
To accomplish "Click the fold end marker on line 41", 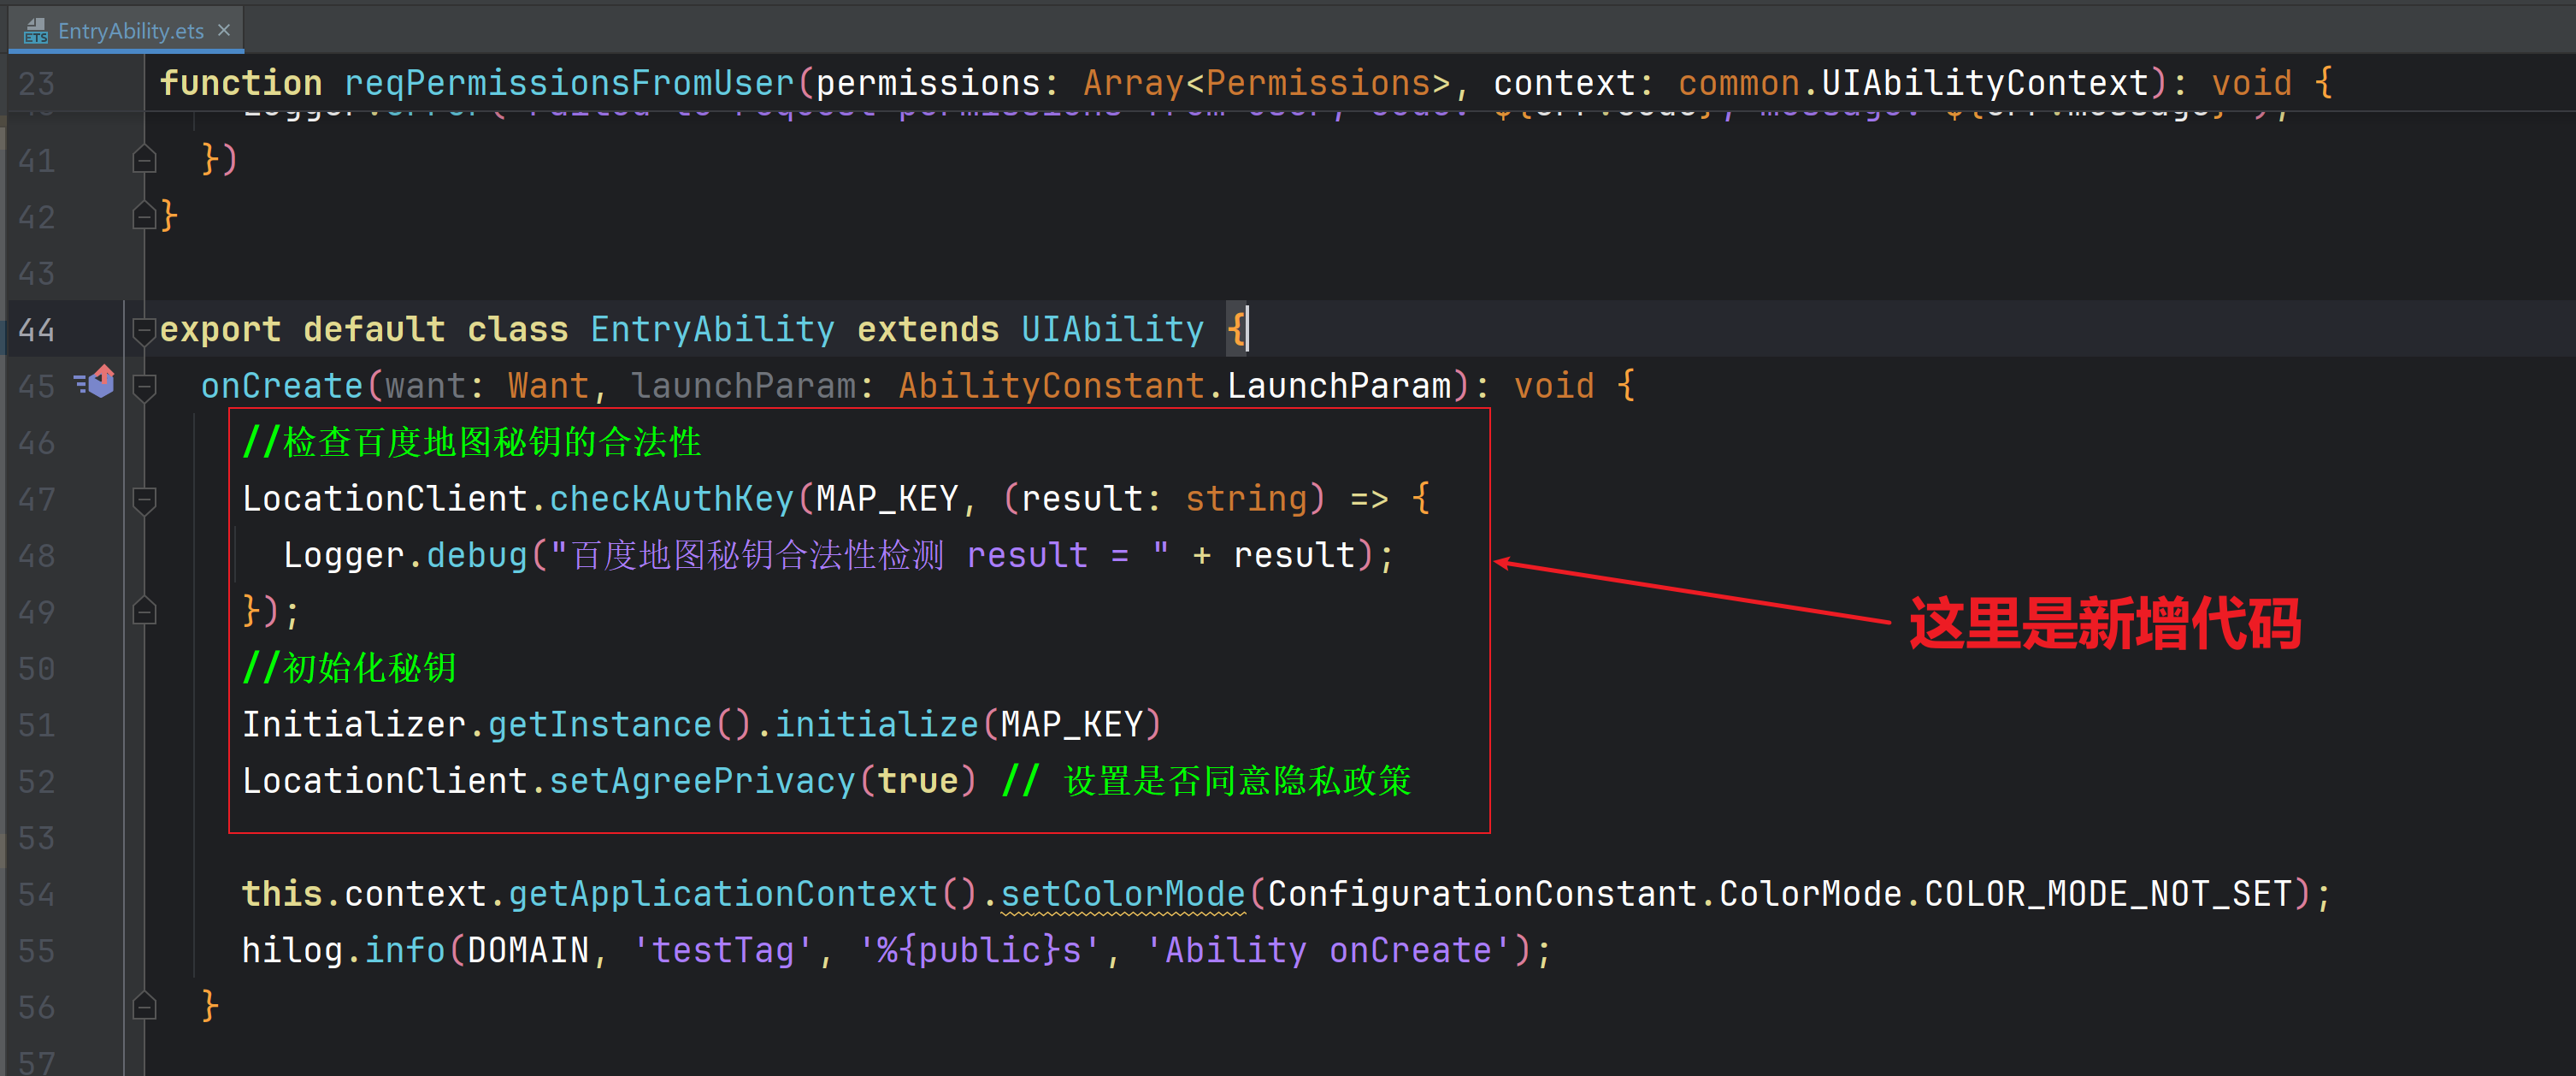I will 145,159.
